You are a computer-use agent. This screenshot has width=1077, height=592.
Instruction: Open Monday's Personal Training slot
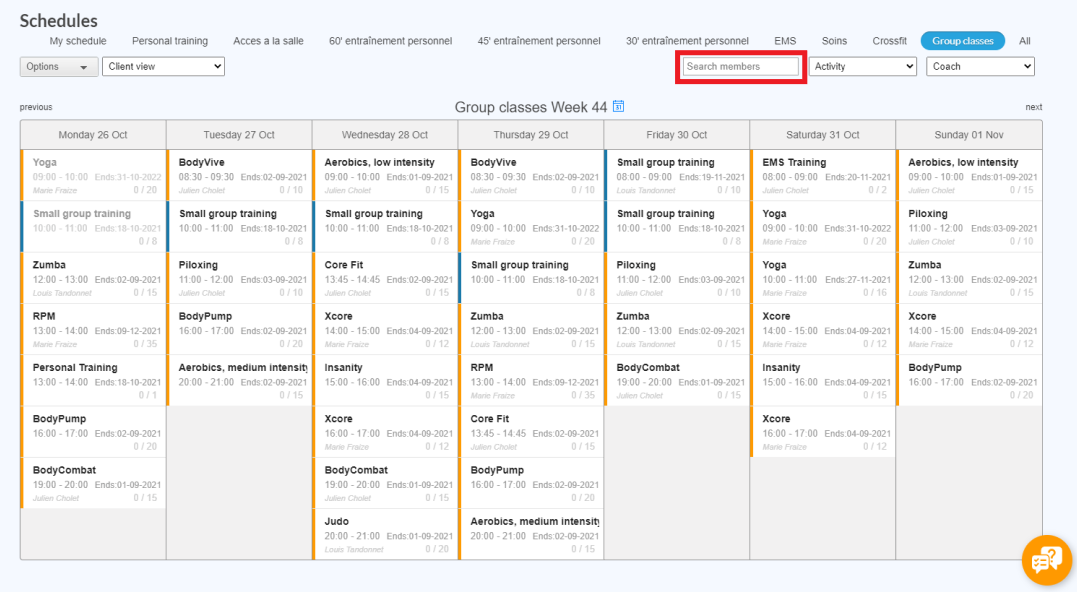click(93, 381)
